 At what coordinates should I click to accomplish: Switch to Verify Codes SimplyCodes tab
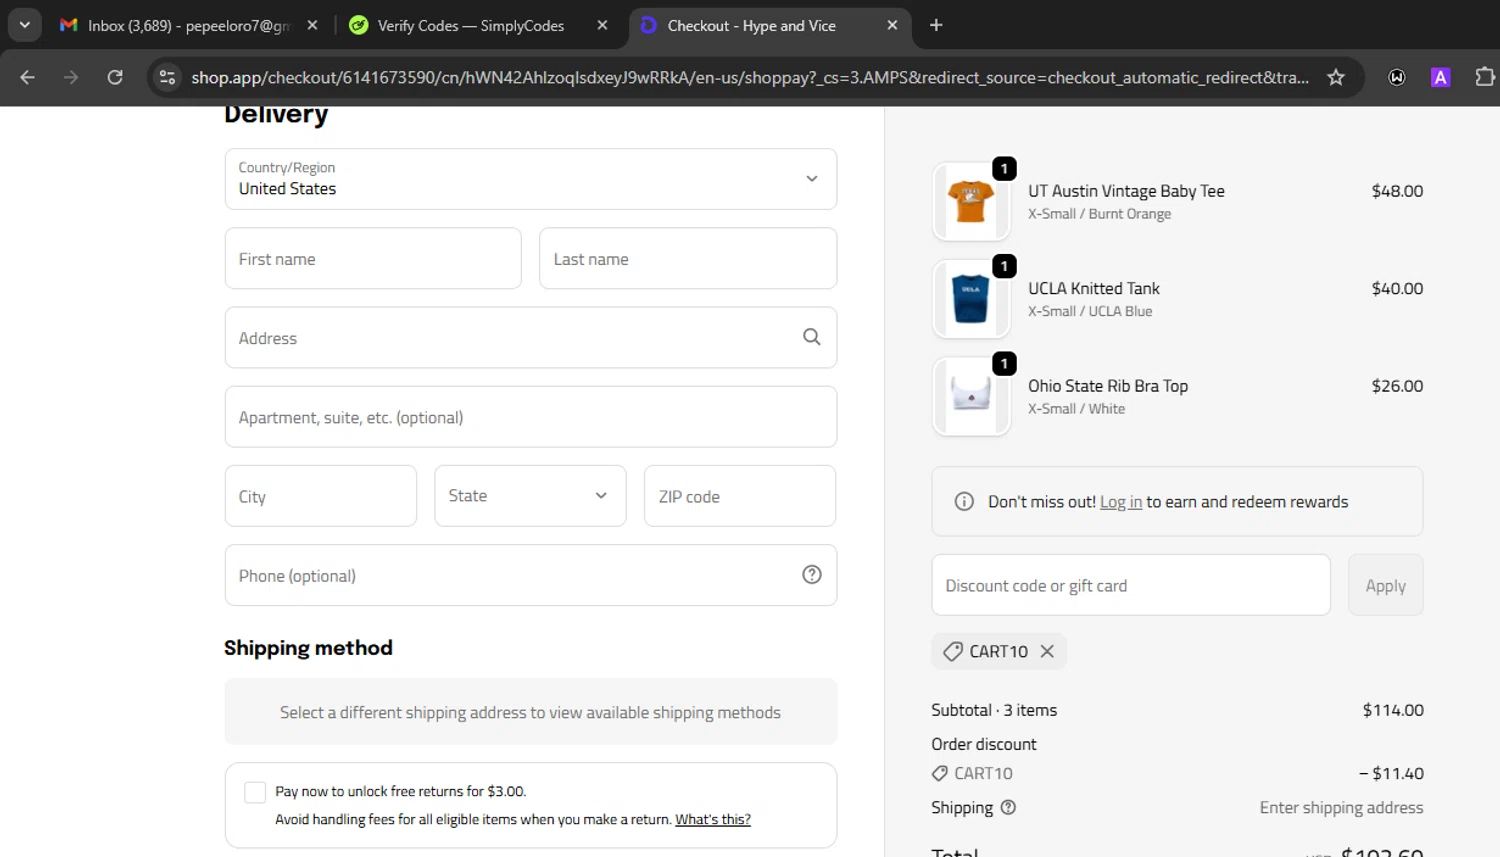(x=470, y=25)
